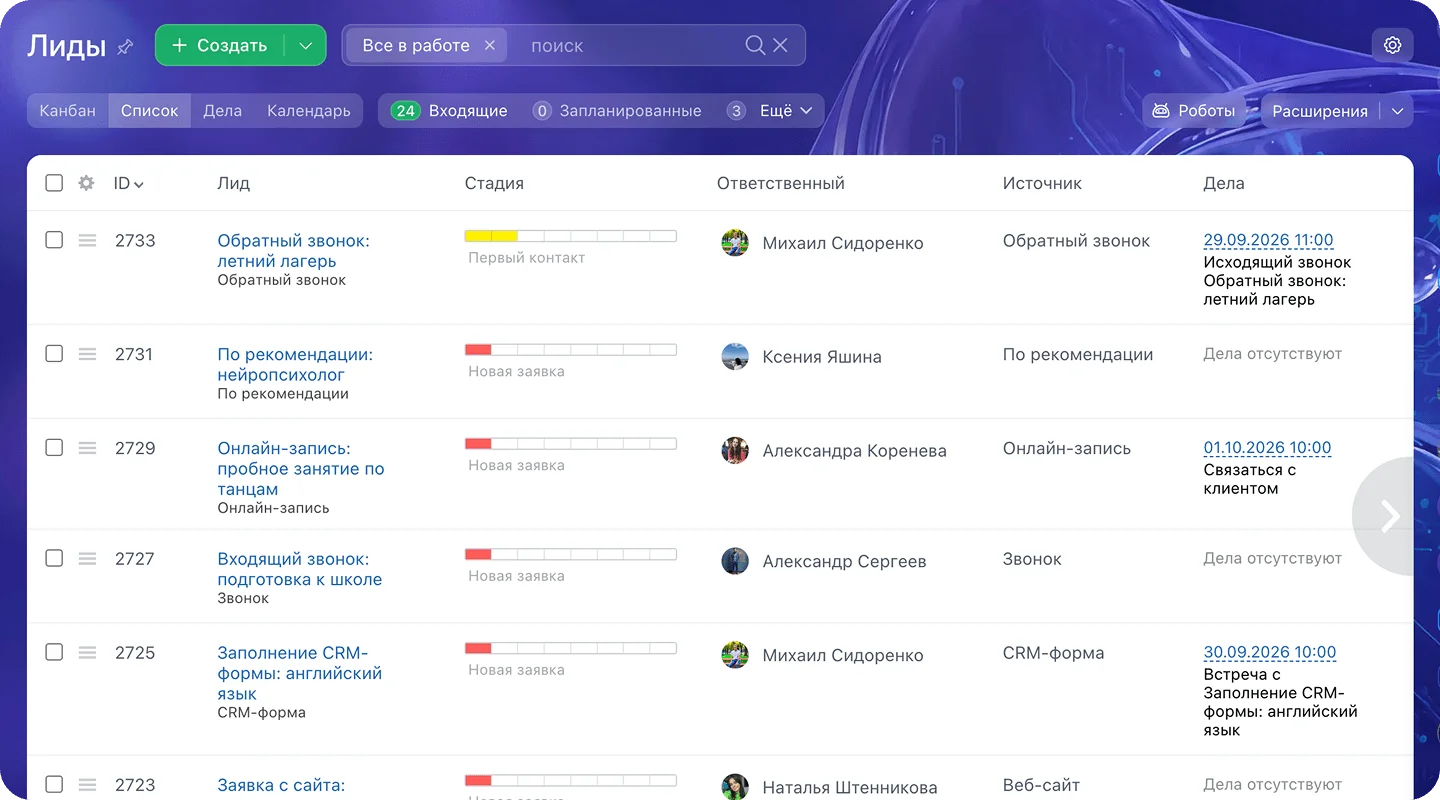Open the Расширения dropdown arrow
This screenshot has width=1440, height=800.
point(1397,111)
